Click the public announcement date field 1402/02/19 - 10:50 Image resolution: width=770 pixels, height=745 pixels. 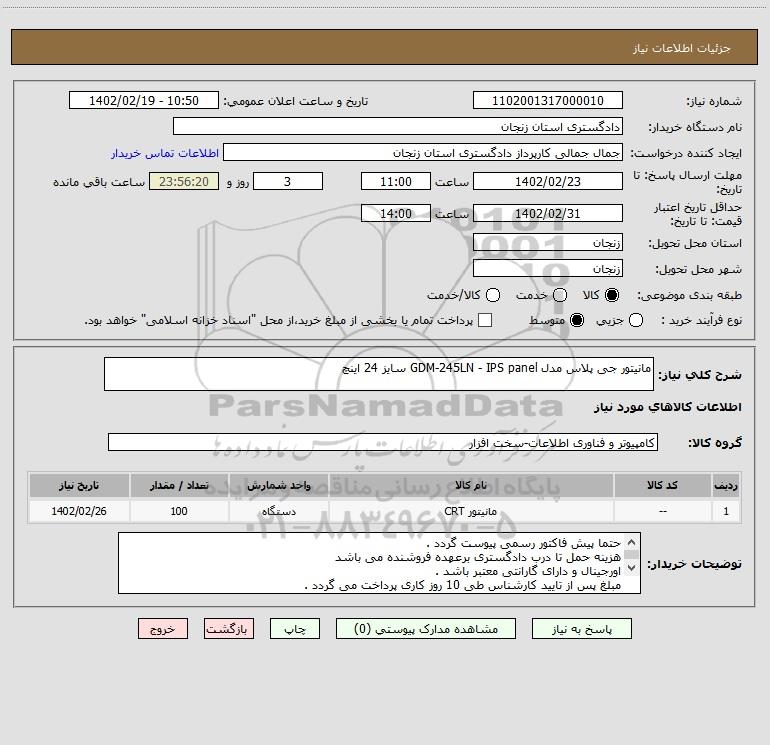(144, 100)
